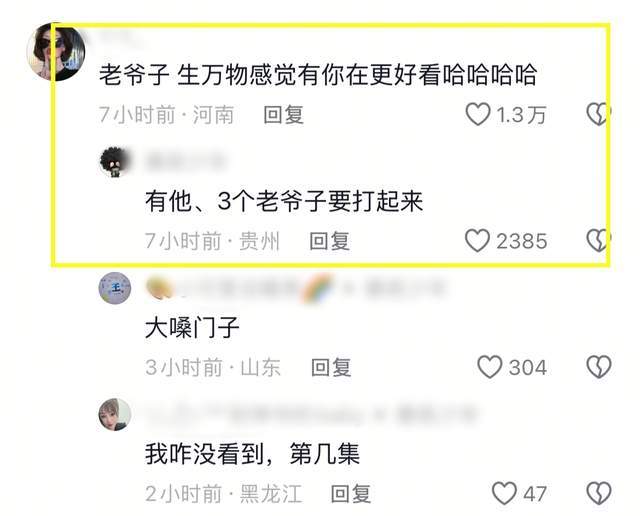The width and height of the screenshot is (640, 516).
Task: Reply to the comment from 黑龙江
Action: pyautogui.click(x=351, y=494)
